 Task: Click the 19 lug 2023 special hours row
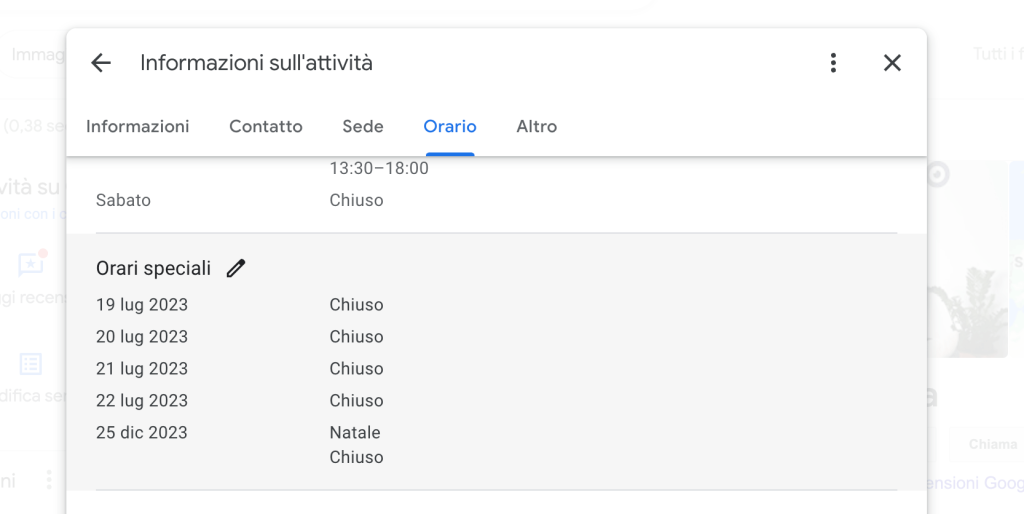click(496, 305)
